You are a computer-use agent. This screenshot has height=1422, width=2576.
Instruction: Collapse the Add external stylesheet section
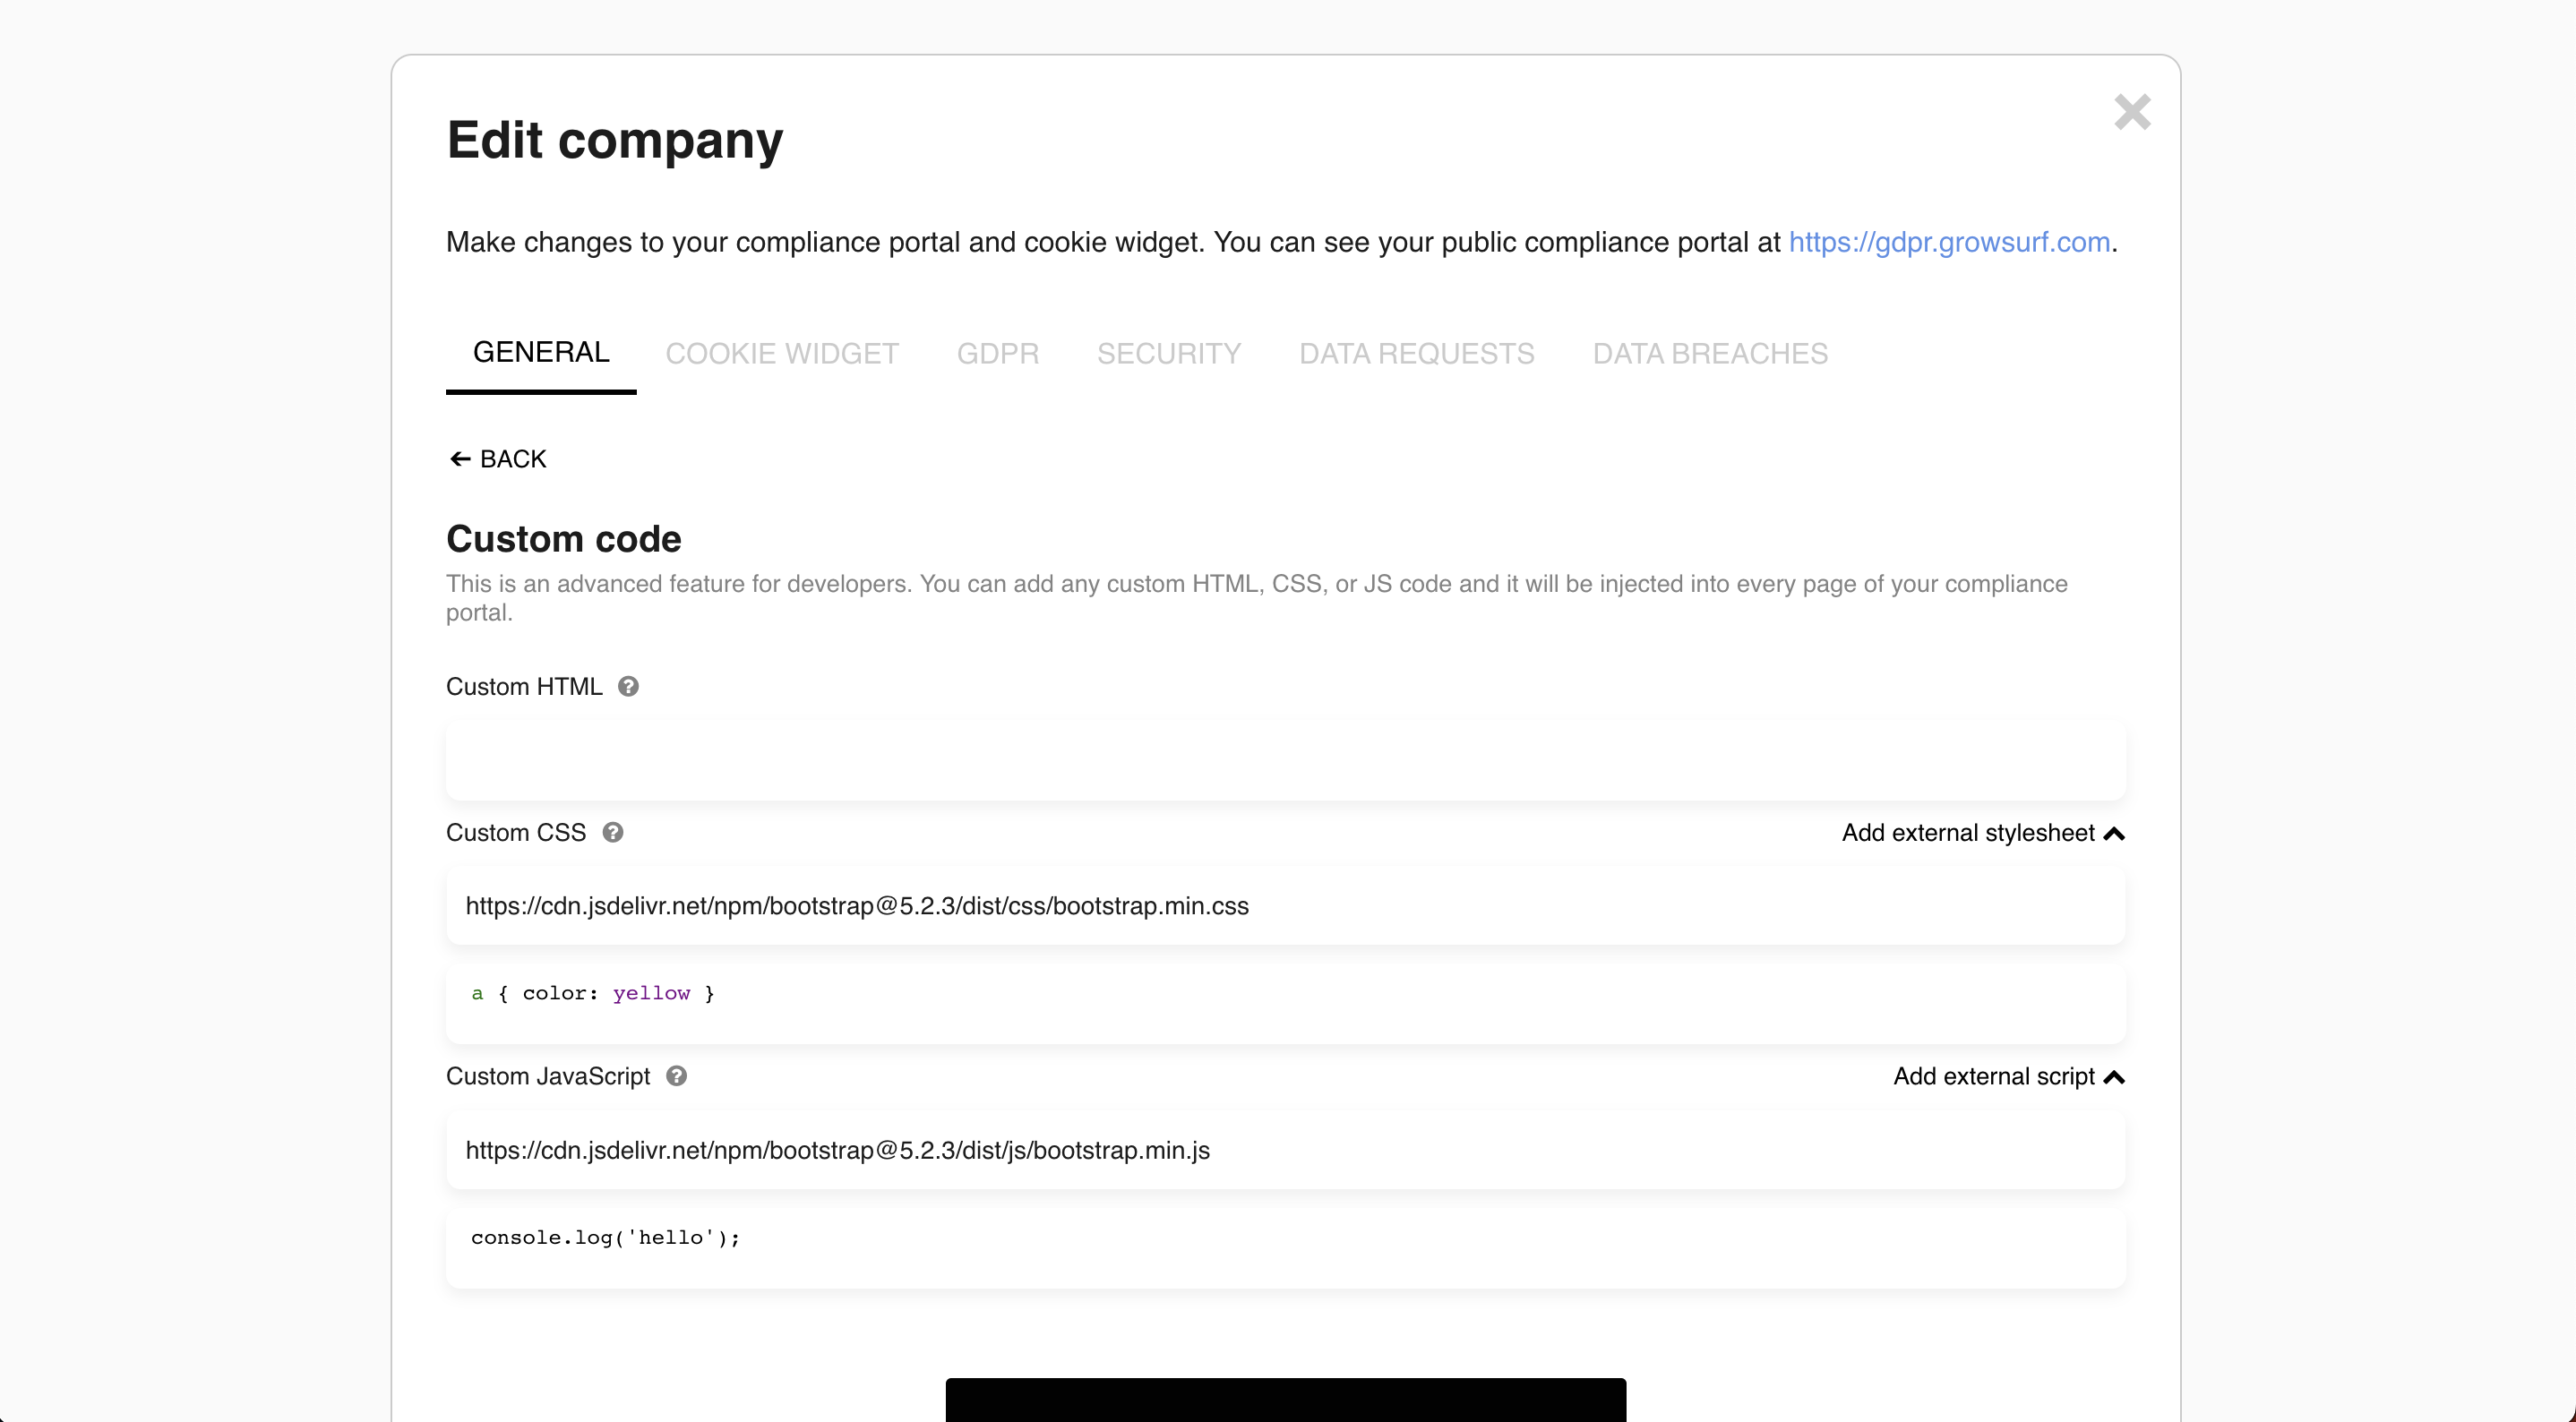[x=1968, y=833]
